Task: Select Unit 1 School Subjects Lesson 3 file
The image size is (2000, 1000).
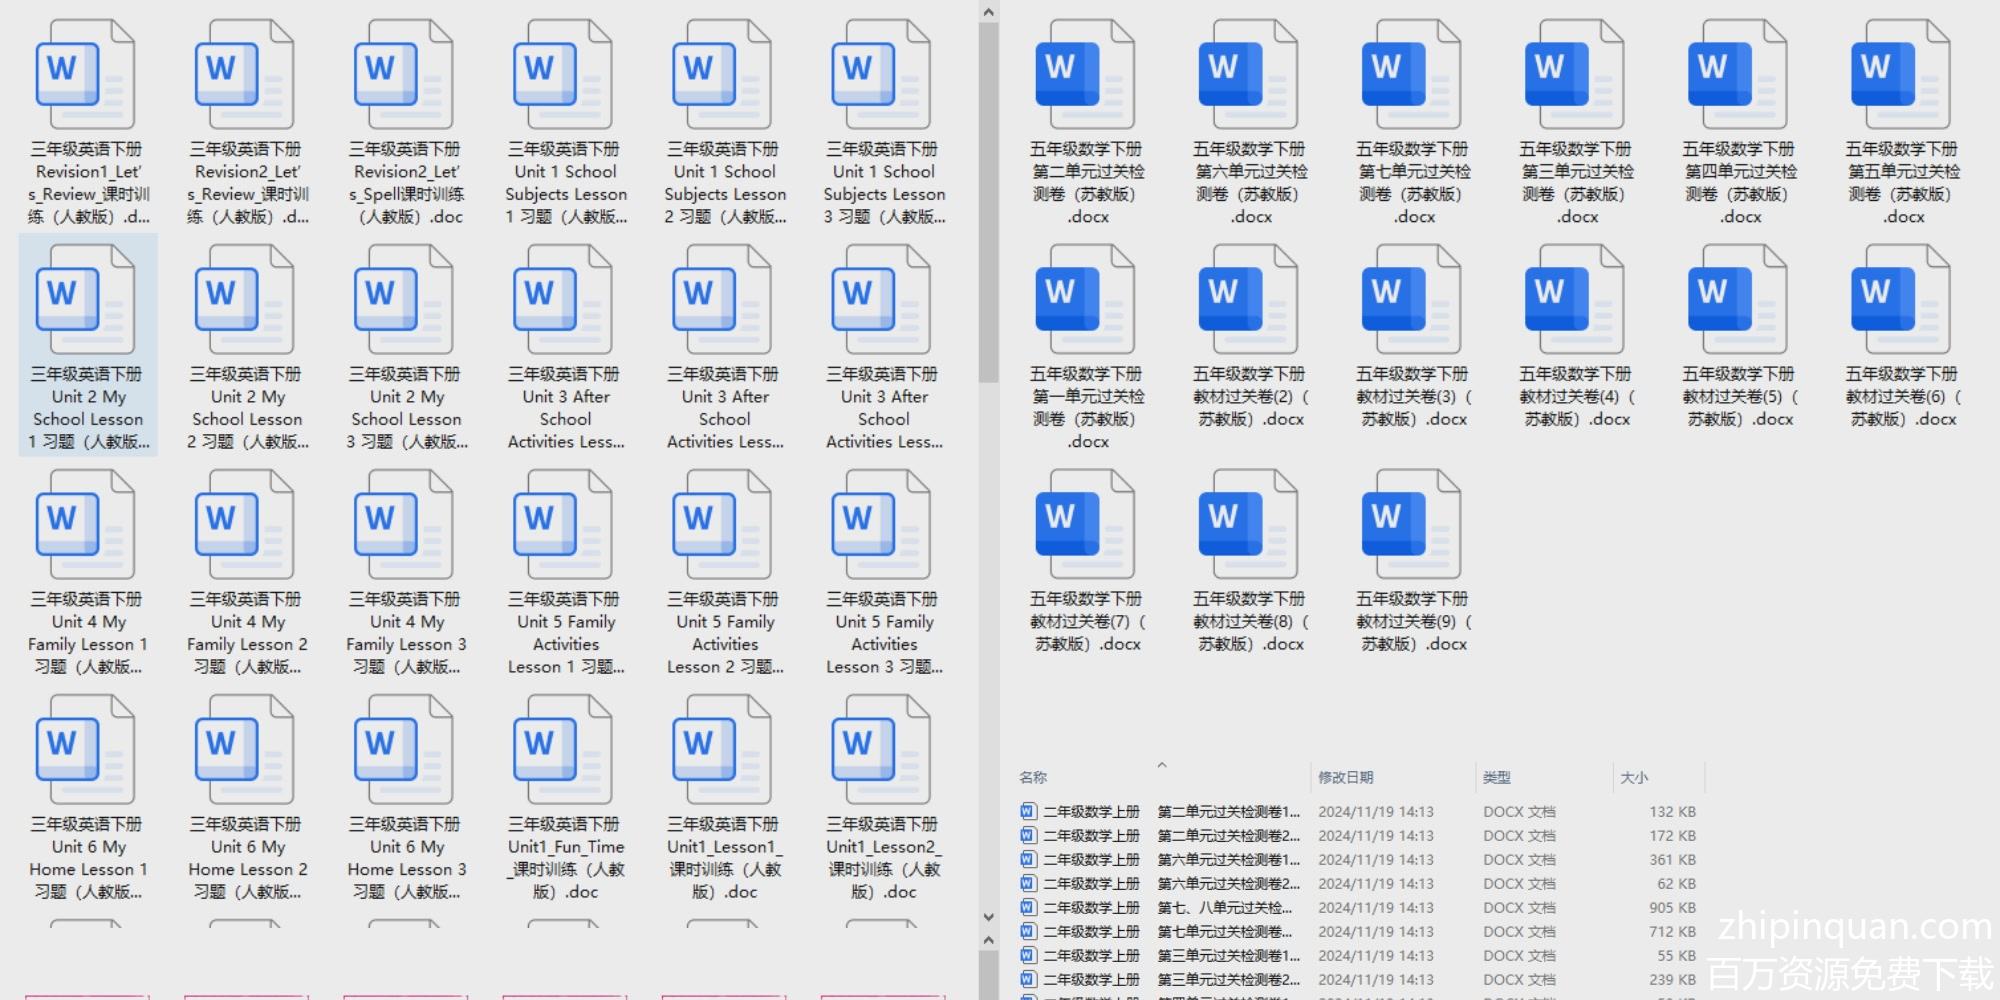Action: click(882, 75)
